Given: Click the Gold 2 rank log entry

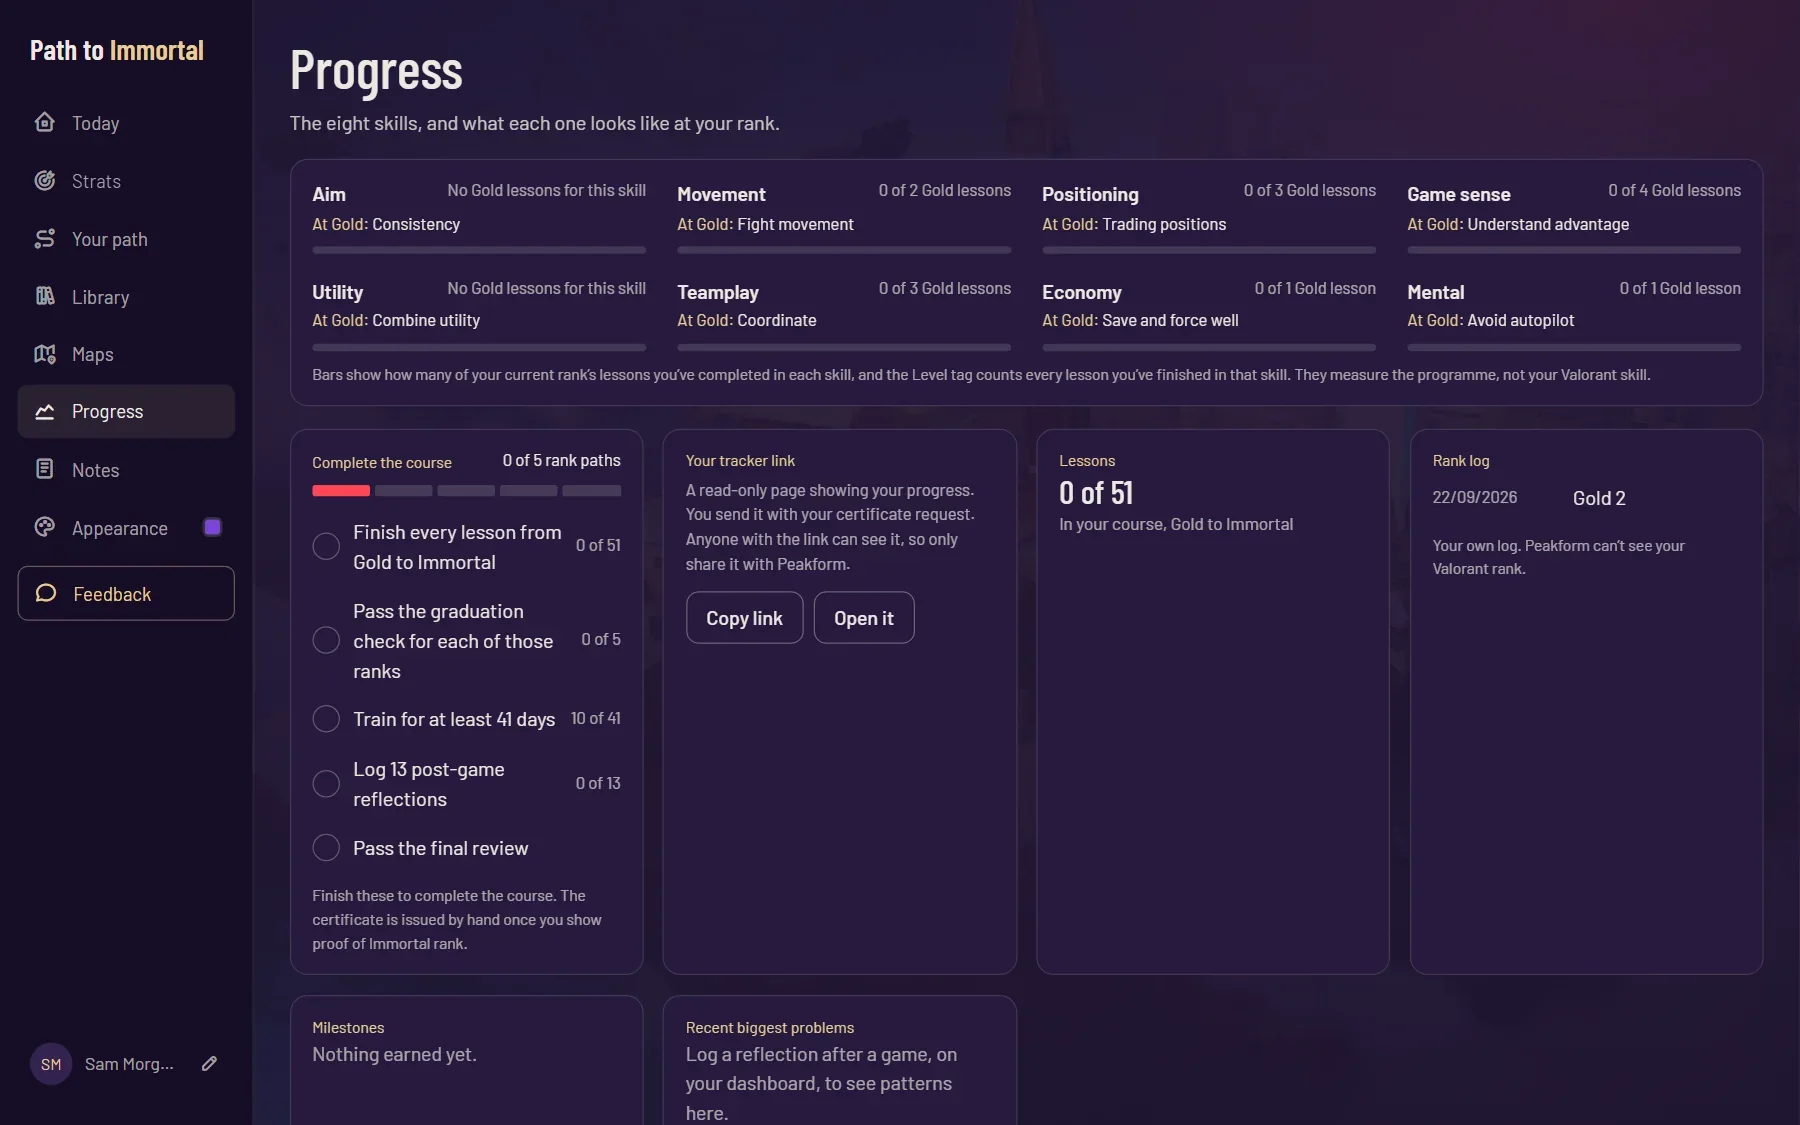Looking at the screenshot, I should 1599,498.
